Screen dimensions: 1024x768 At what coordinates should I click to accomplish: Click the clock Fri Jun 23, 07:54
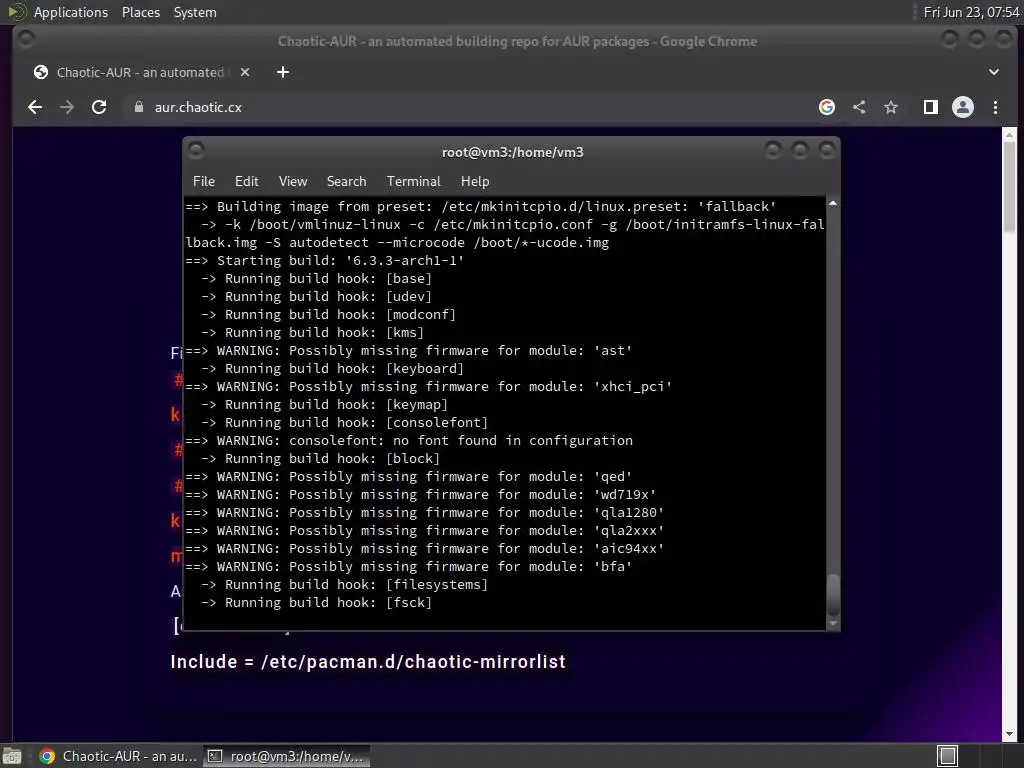tap(971, 12)
